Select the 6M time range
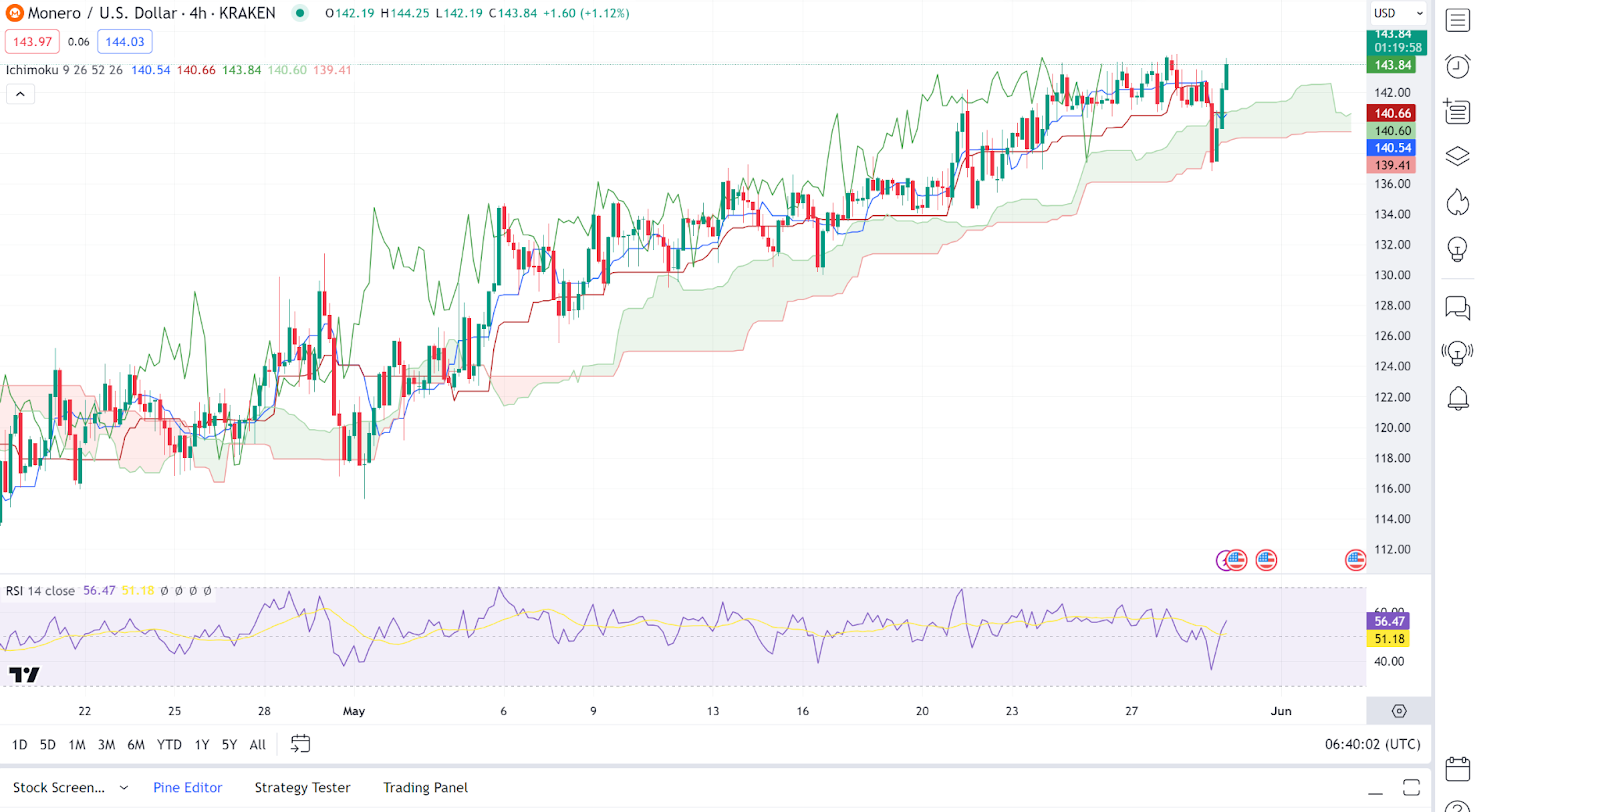Screen dimensions: 1600x812 click(x=136, y=745)
